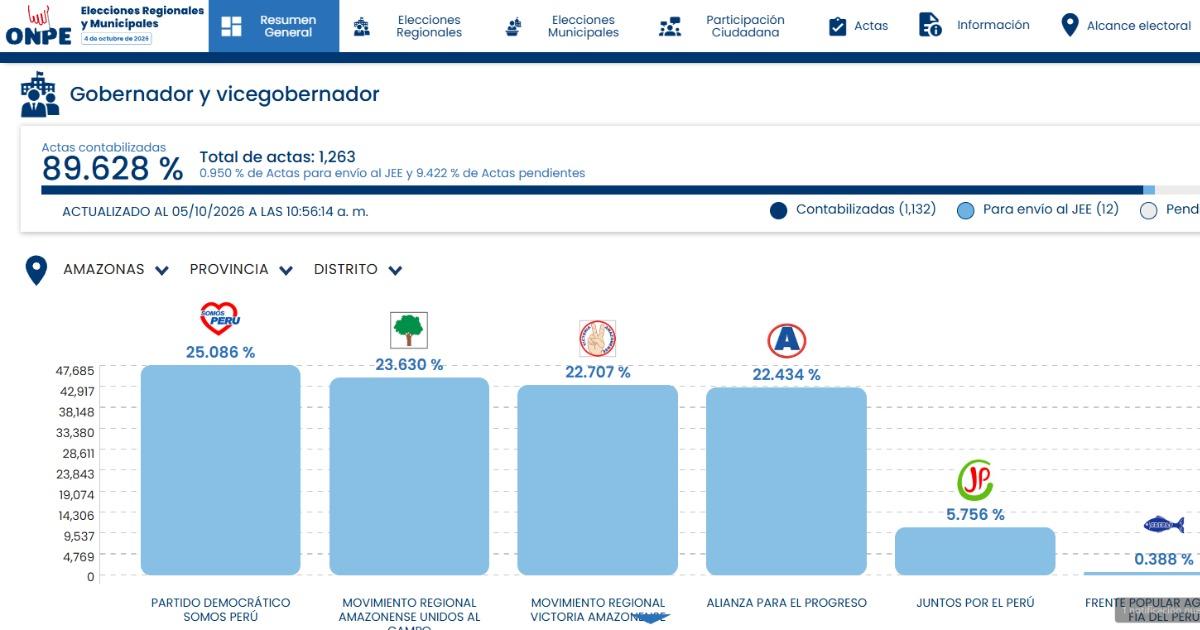Open the Elecciones Regionales tab
Viewport: 1200px width, 630px height.
pos(408,26)
